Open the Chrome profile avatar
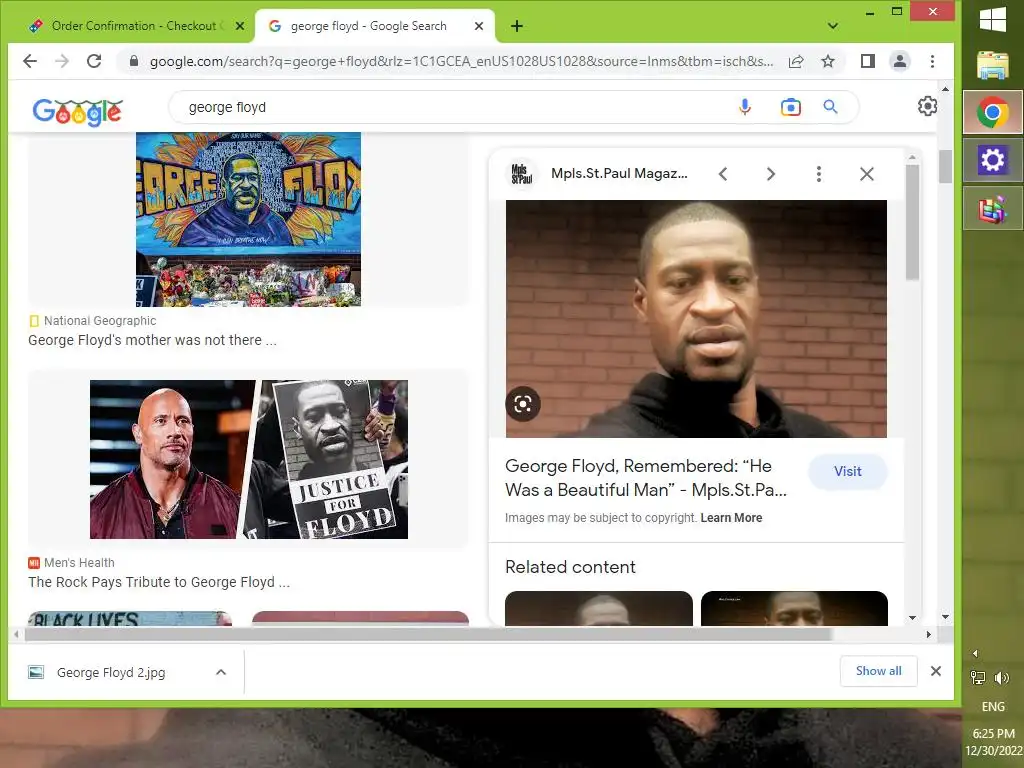Viewport: 1024px width, 768px height. tap(900, 61)
